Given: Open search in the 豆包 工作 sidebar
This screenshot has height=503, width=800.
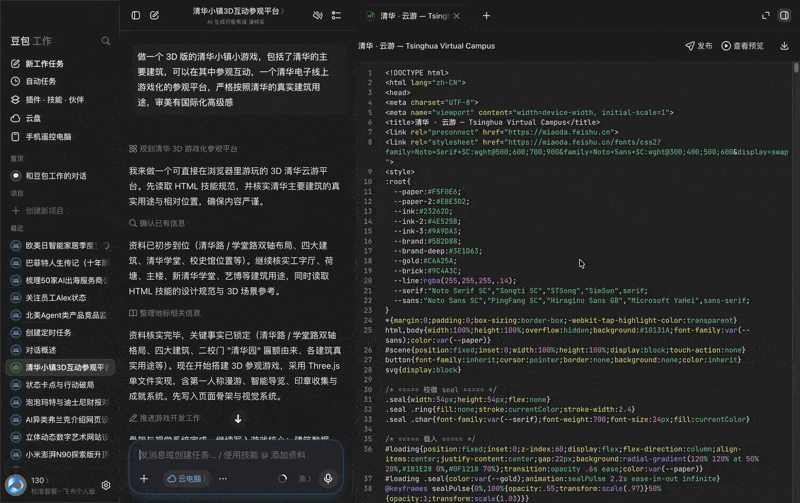Looking at the screenshot, I should (106, 41).
